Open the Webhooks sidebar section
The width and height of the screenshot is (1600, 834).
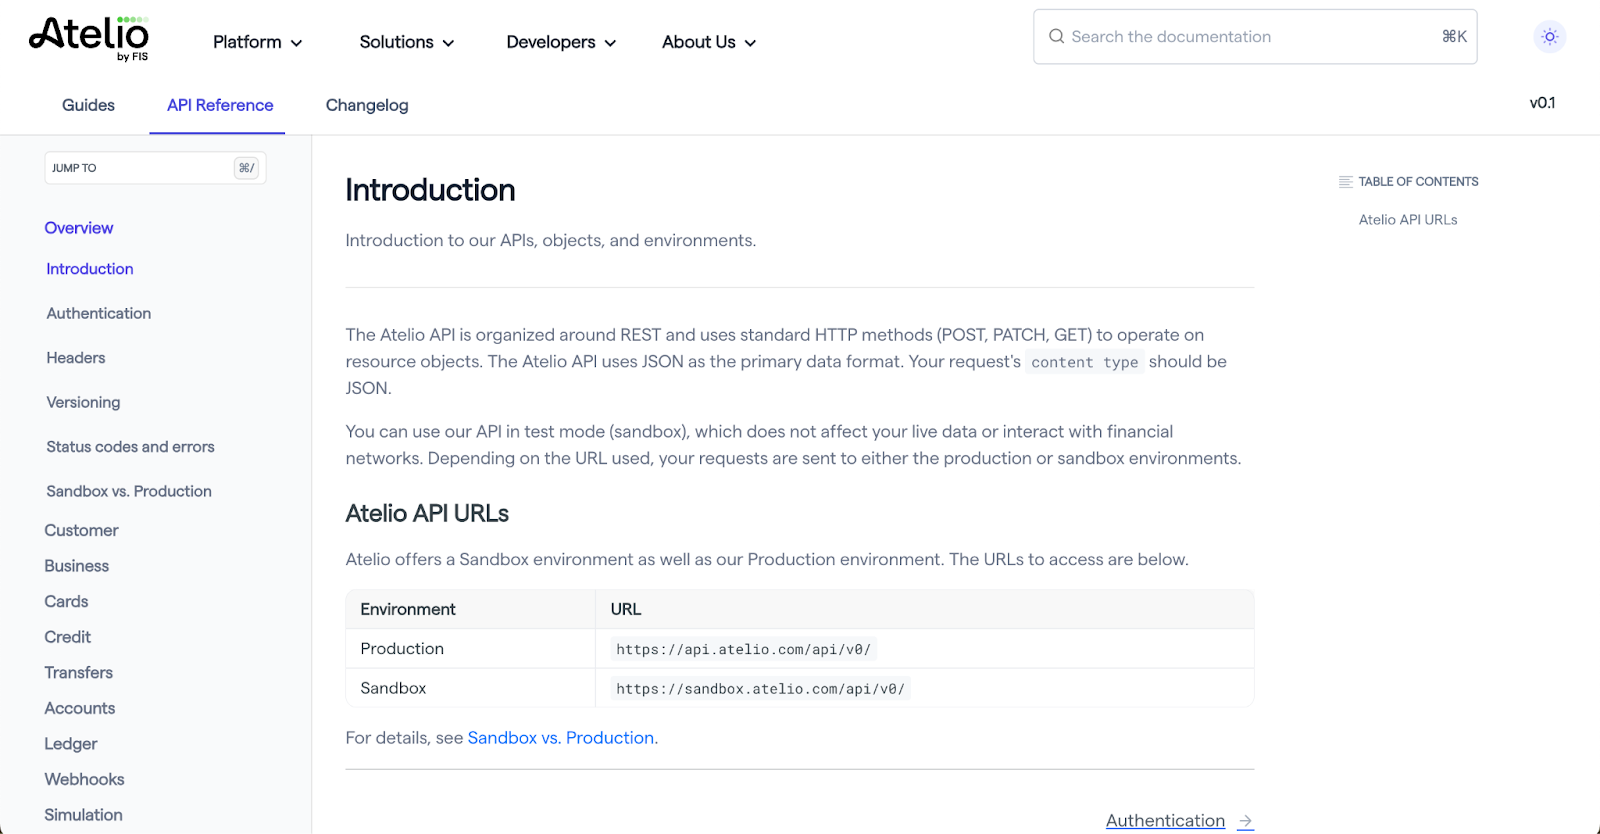coord(84,779)
